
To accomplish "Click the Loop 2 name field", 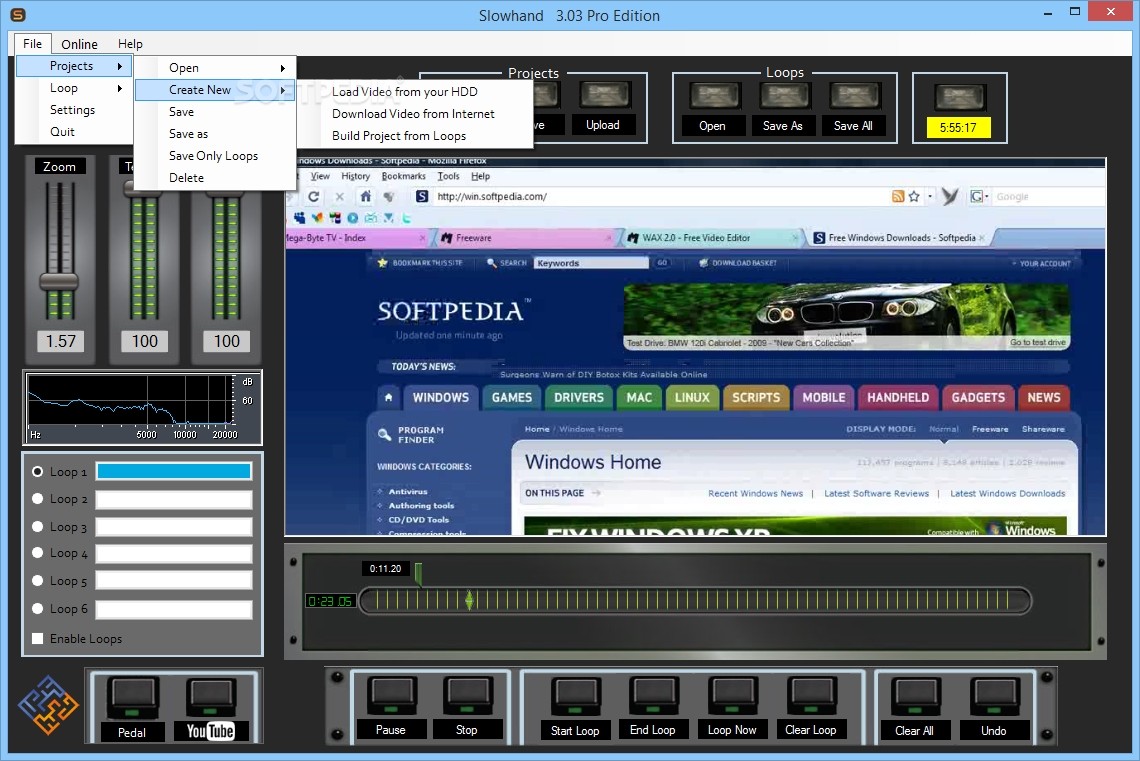I will point(174,499).
